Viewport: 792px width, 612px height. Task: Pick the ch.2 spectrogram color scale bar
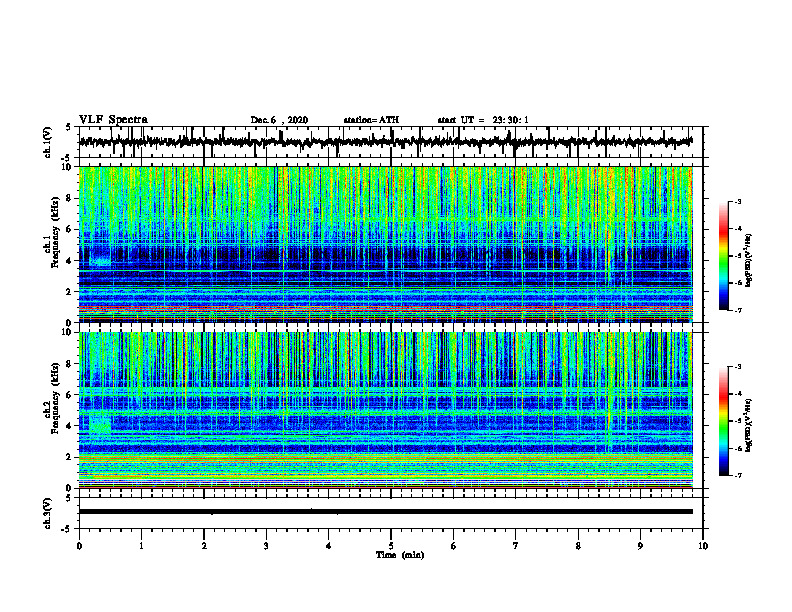click(x=724, y=421)
